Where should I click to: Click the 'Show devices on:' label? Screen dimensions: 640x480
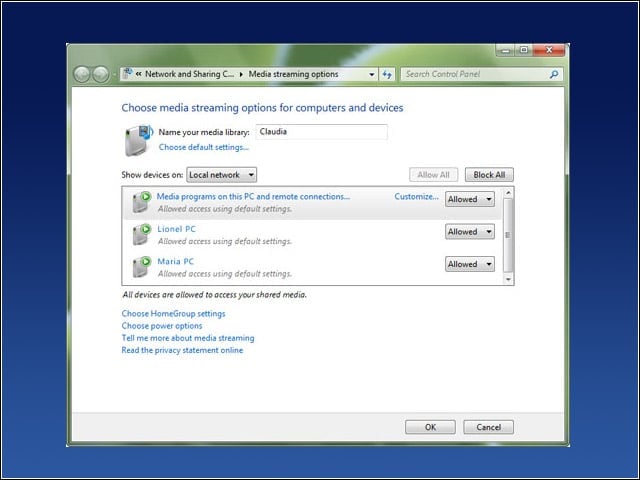[x=152, y=175]
